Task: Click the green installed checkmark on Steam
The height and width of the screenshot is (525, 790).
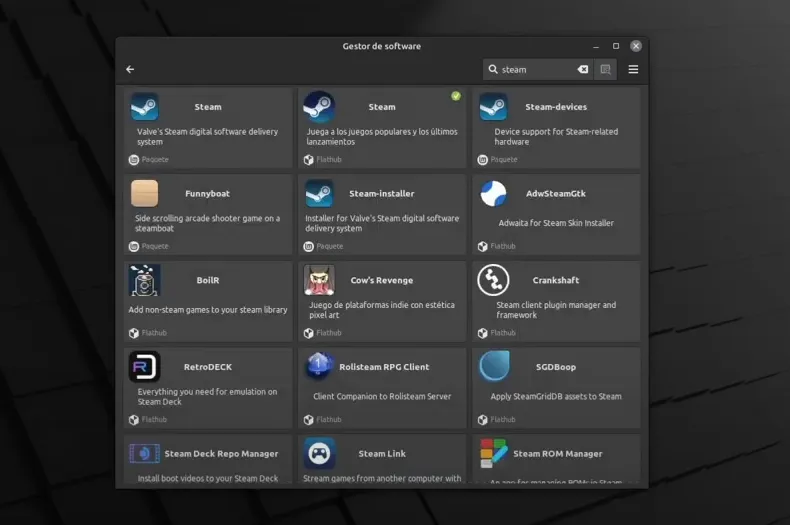Action: 456,96
